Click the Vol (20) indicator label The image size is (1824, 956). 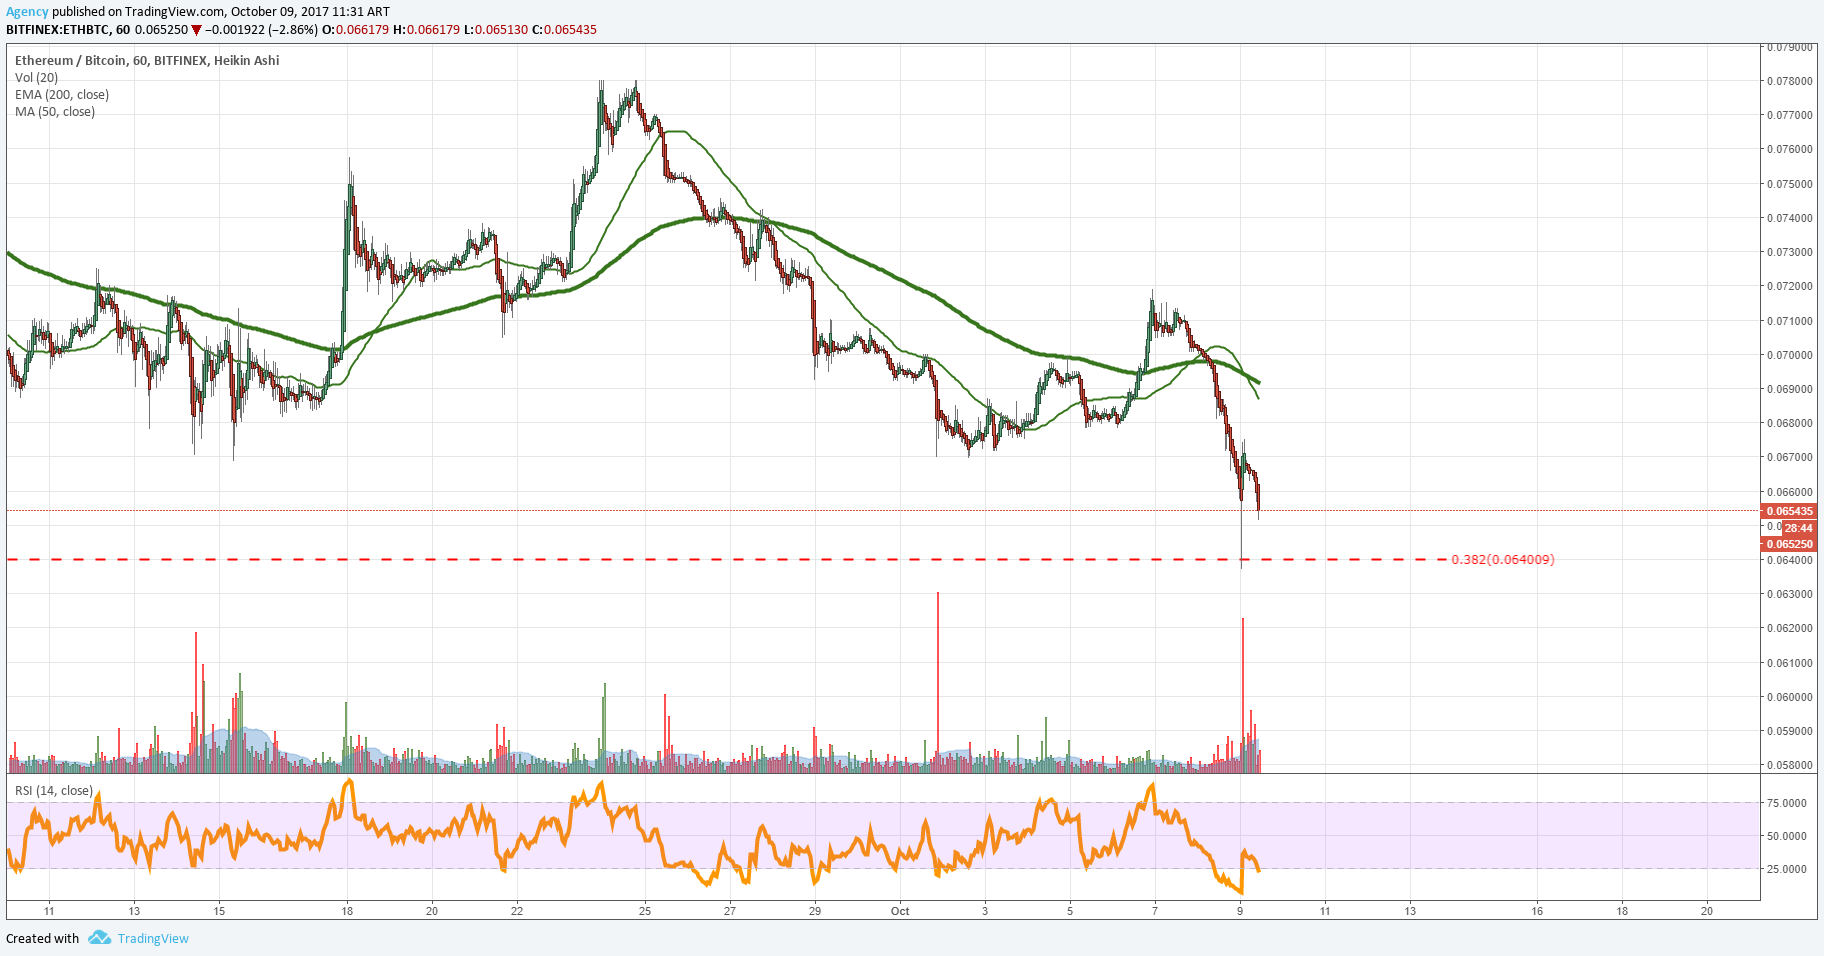(36, 77)
